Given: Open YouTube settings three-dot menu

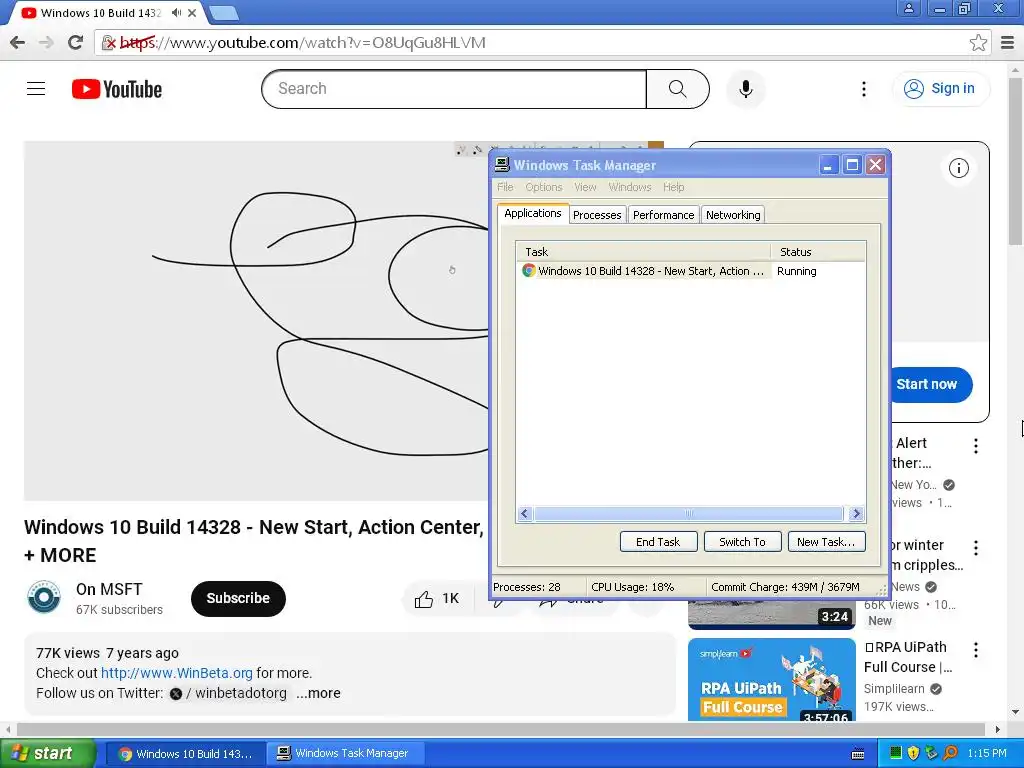Looking at the screenshot, I should [x=863, y=89].
